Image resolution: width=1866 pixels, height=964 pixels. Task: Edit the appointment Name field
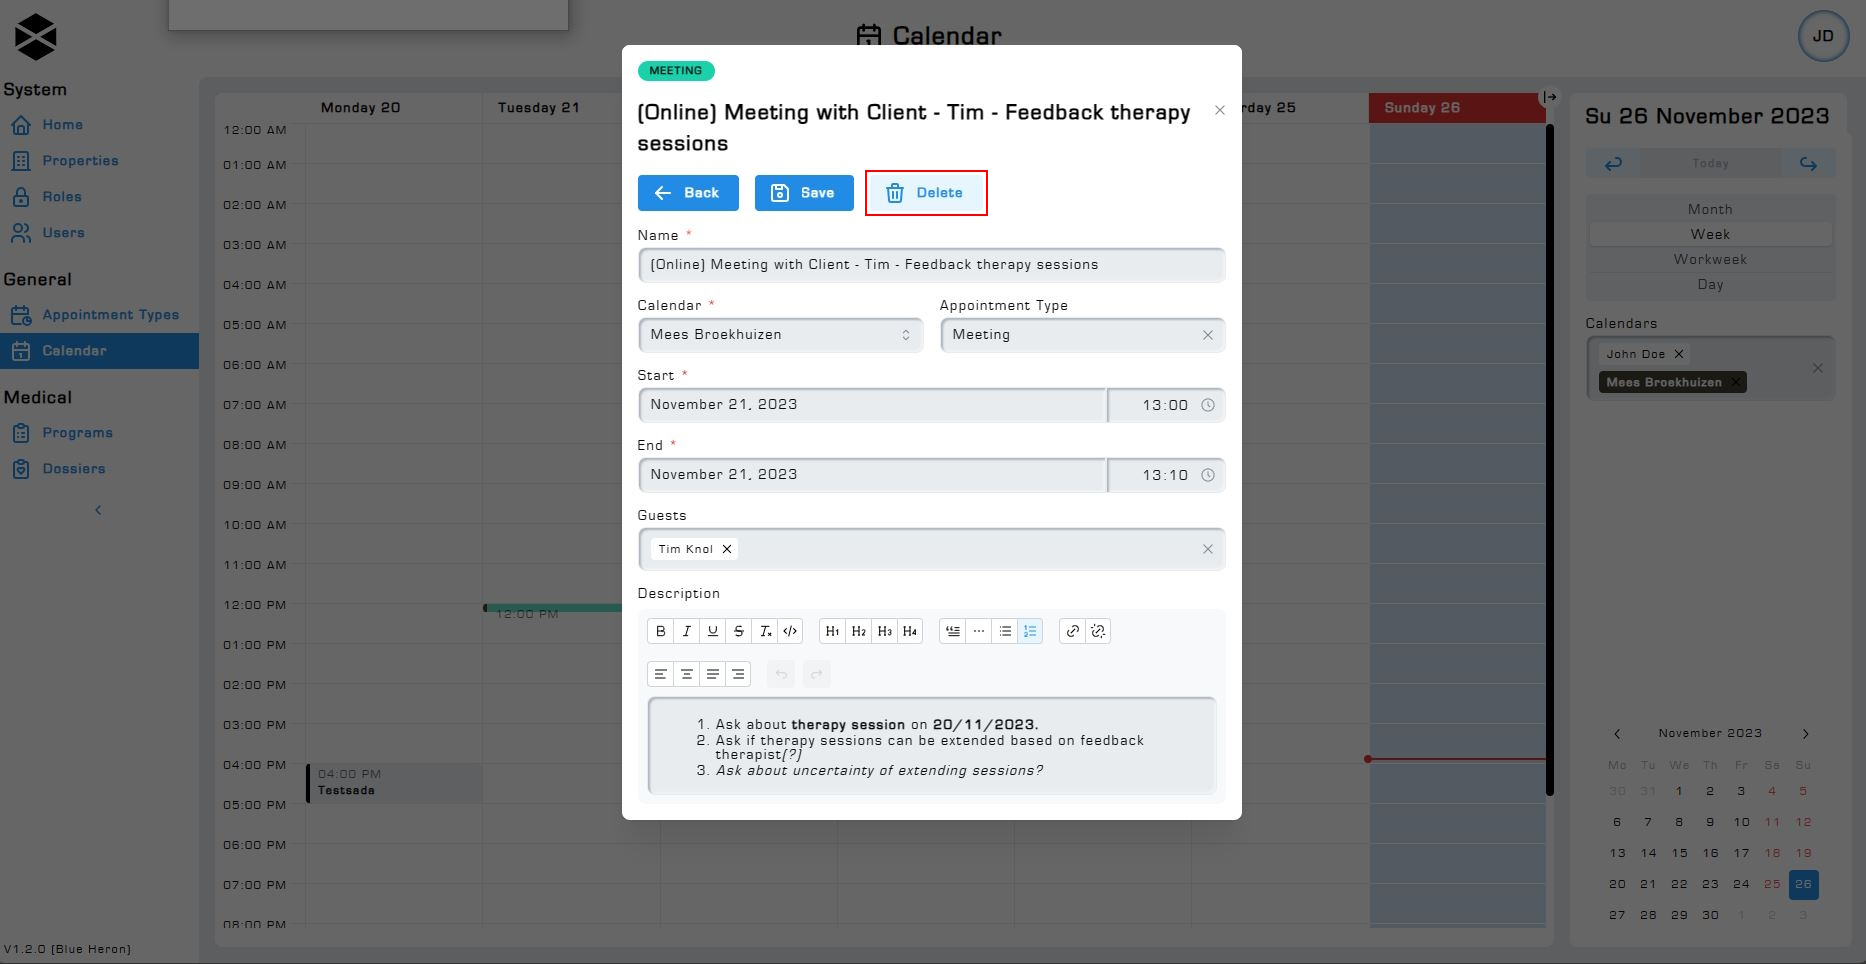931,265
